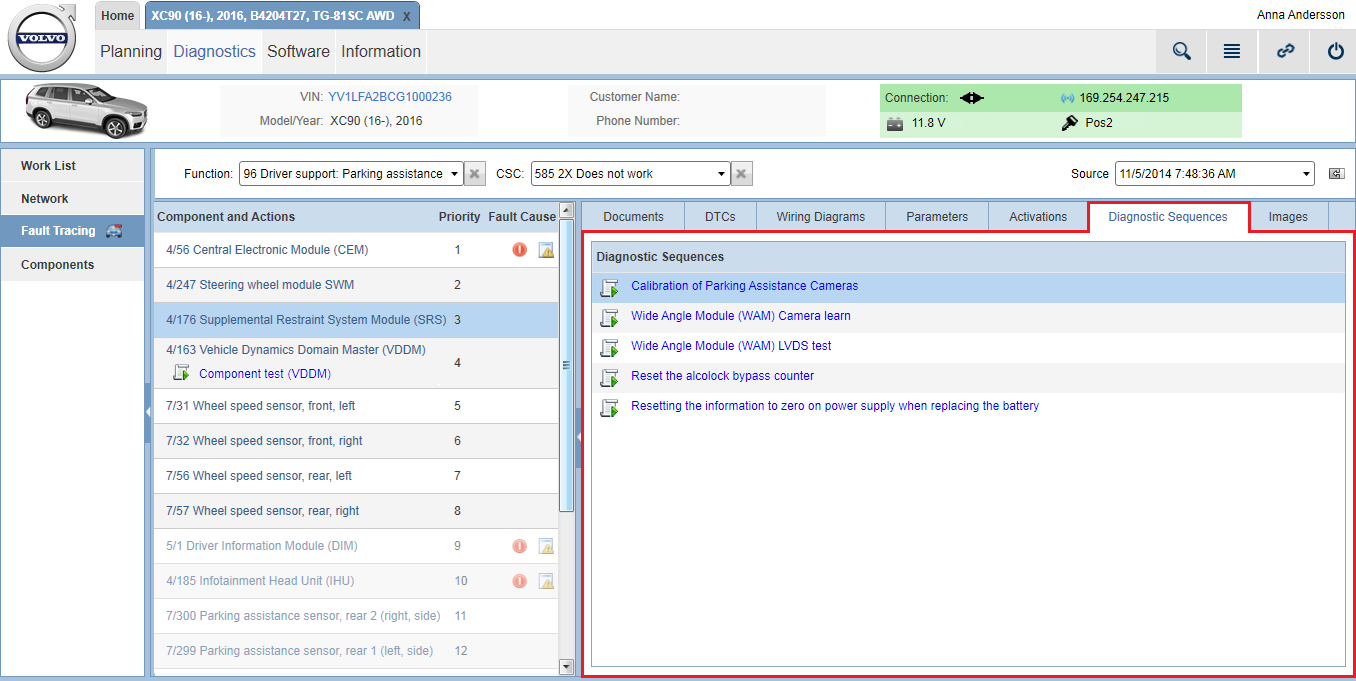Click red fault icon for Driver Information Module
1356x681 pixels.
click(519, 546)
